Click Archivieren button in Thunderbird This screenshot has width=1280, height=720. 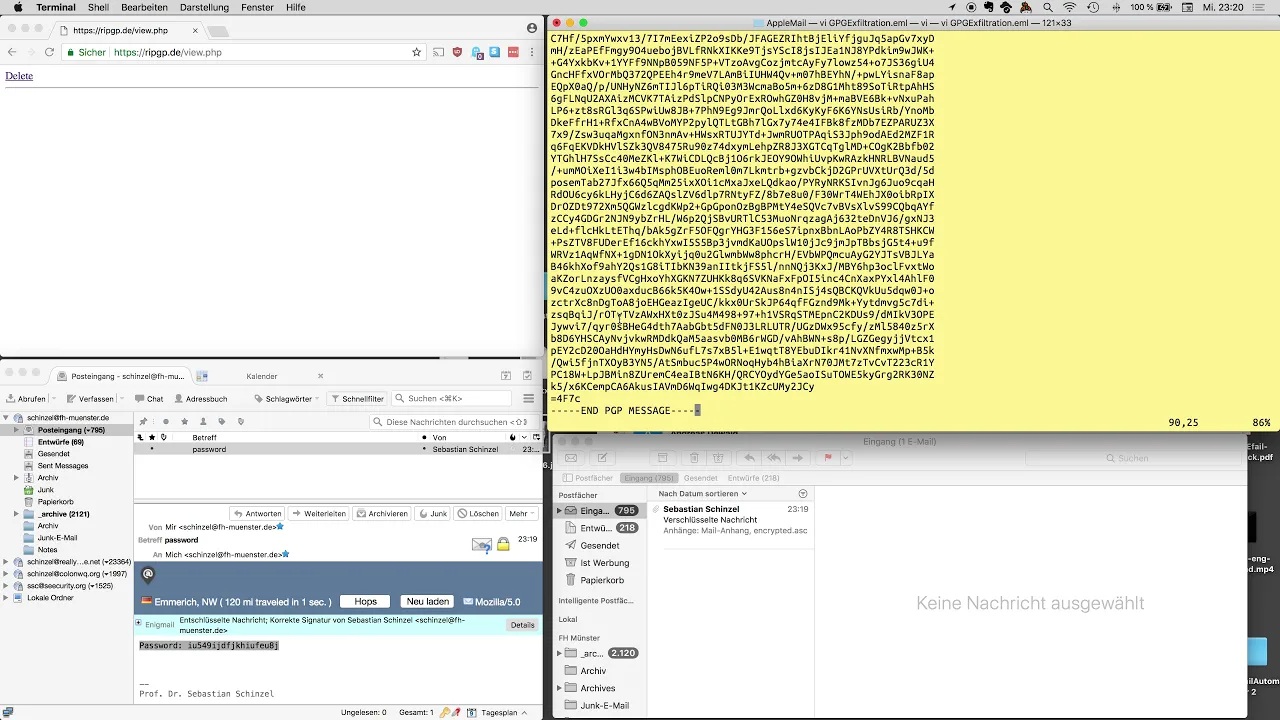[x=382, y=513]
